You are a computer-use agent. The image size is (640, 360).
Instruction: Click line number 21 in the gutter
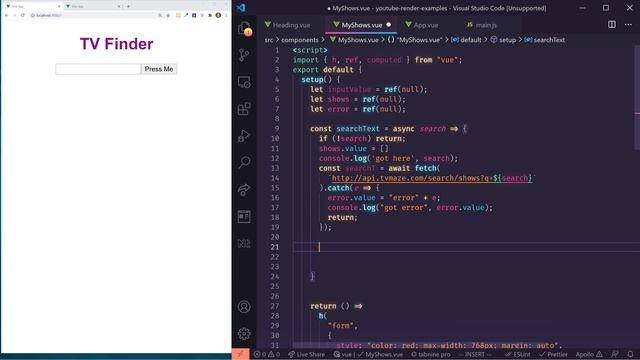(275, 247)
